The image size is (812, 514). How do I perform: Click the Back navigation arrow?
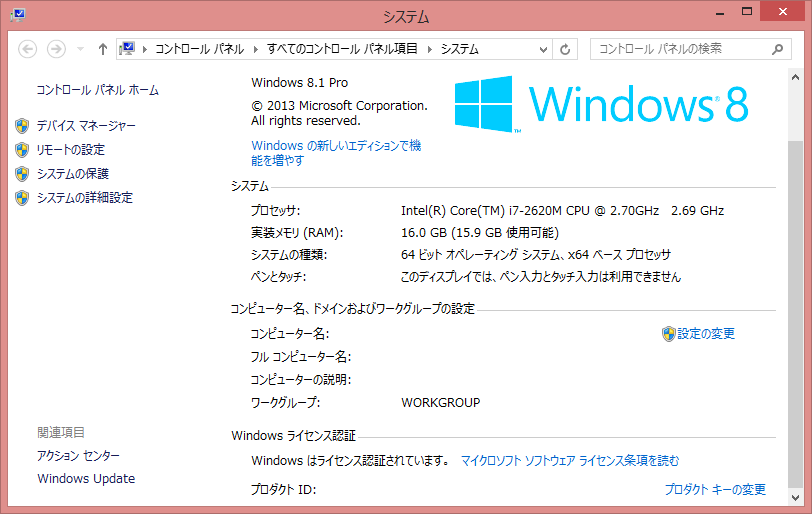[28, 49]
